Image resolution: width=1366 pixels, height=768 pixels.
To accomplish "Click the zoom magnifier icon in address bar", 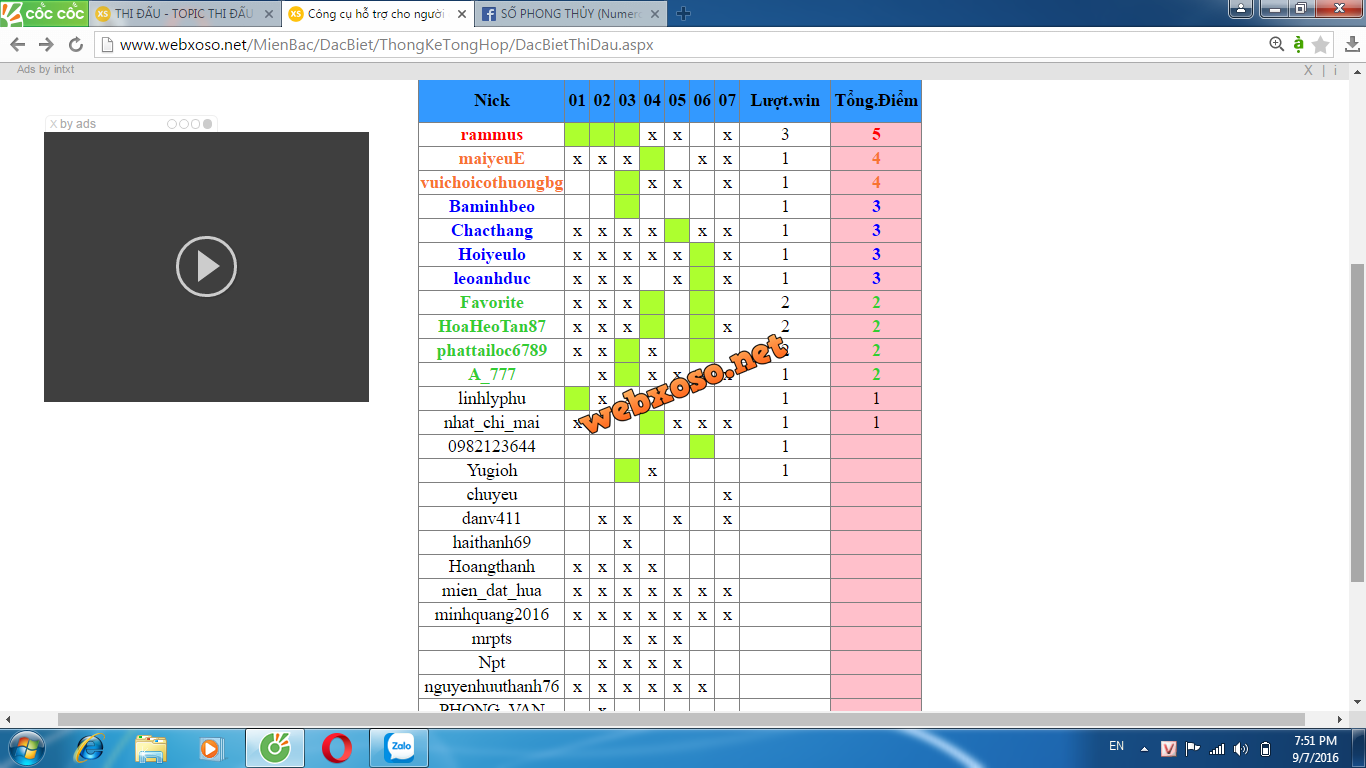I will click(1276, 44).
